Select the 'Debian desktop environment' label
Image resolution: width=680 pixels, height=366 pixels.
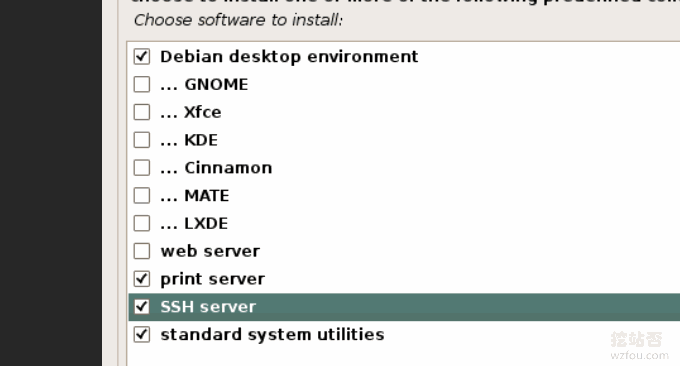point(289,57)
